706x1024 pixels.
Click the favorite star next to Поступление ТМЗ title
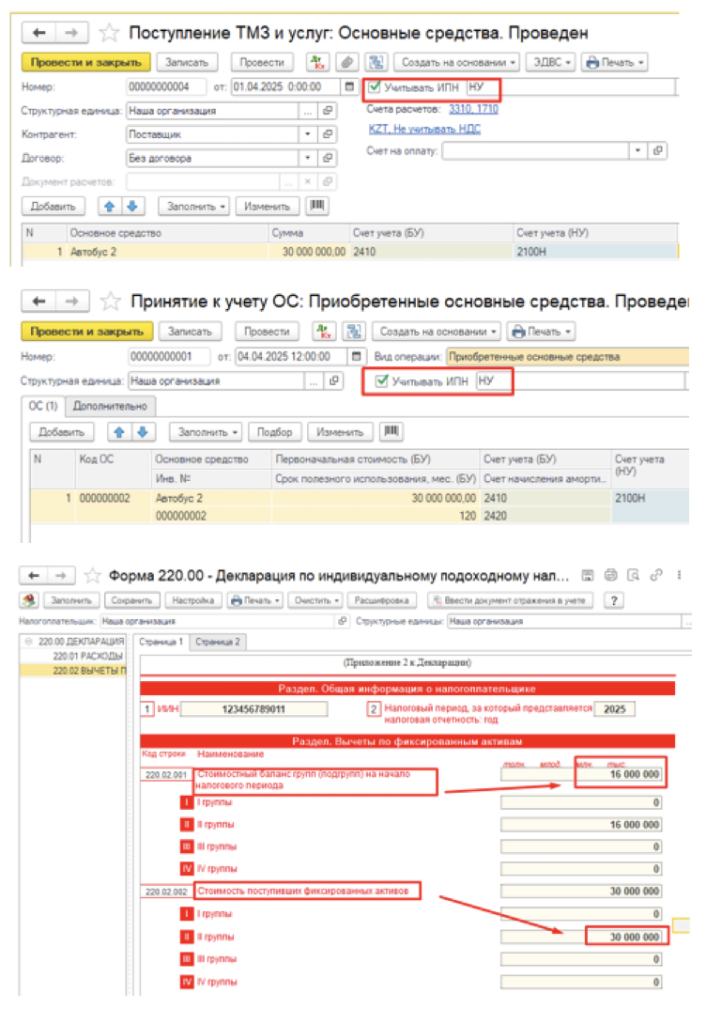tap(109, 33)
